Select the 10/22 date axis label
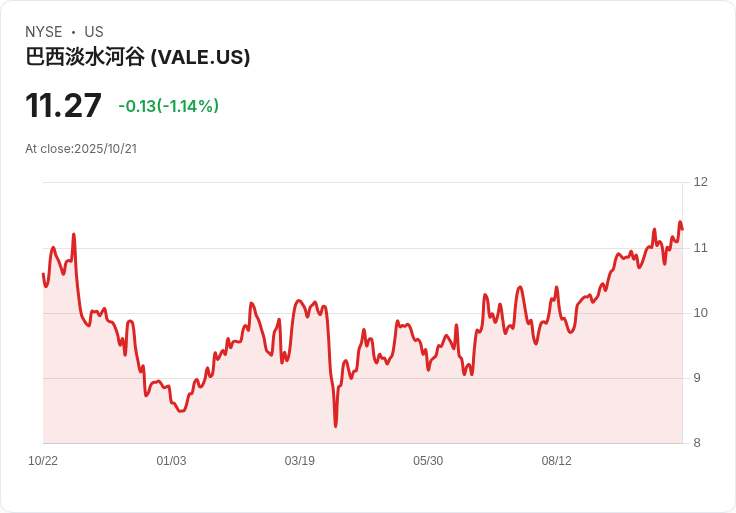736x513 pixels. (43, 461)
